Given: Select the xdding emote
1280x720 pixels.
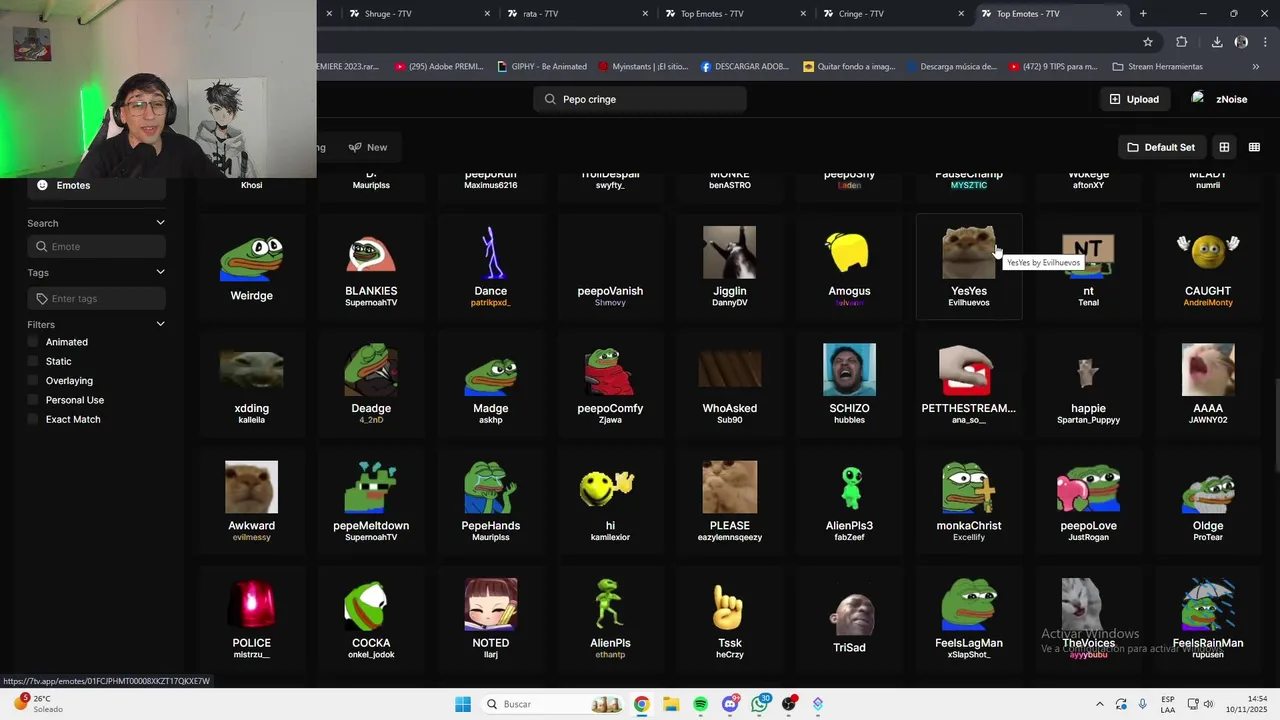Looking at the screenshot, I should (x=251, y=383).
